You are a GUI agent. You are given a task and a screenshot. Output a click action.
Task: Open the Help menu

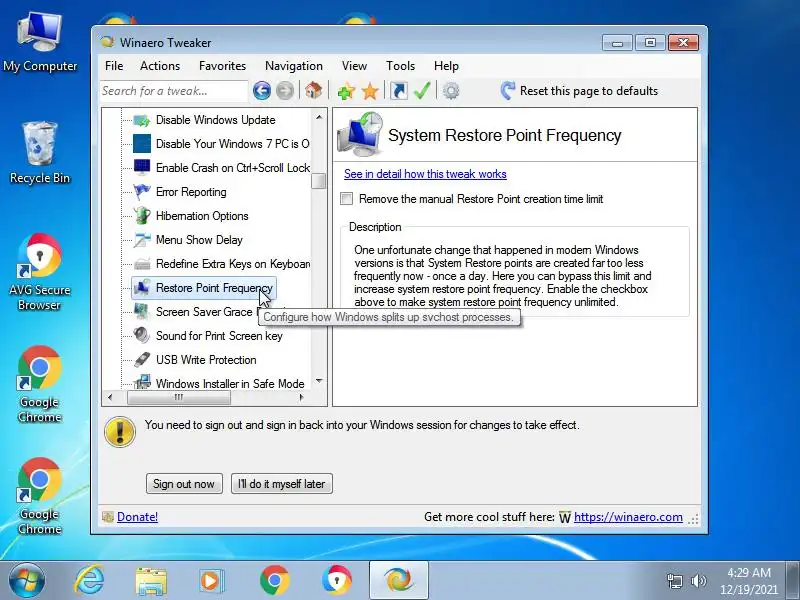tap(446, 66)
